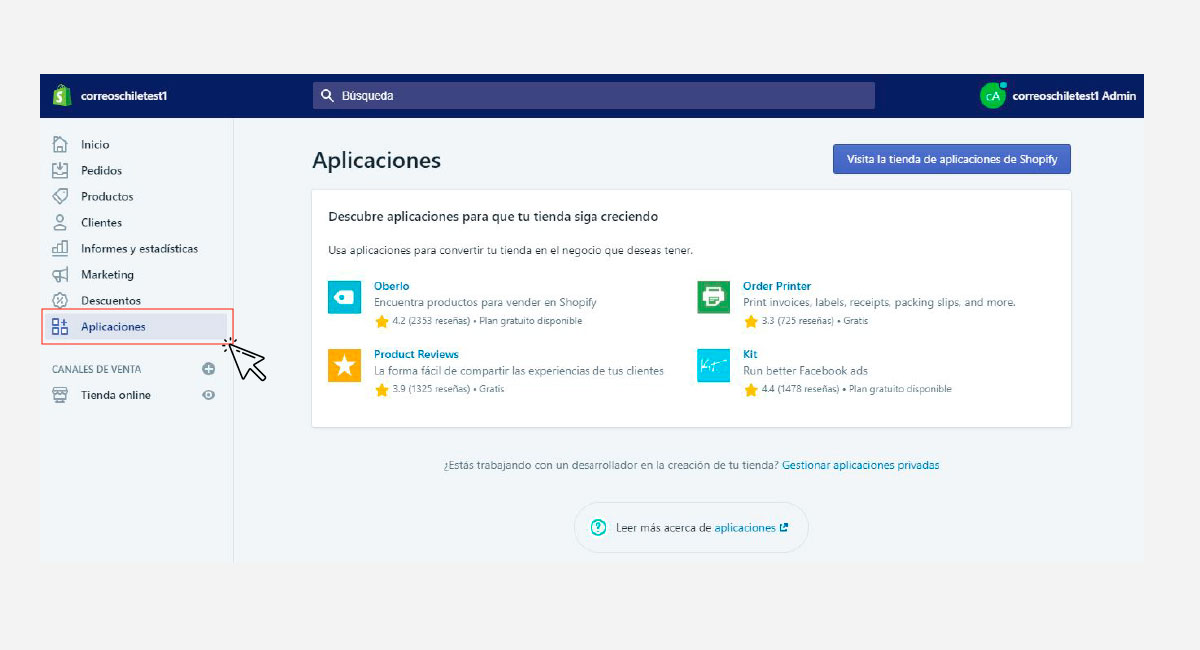Click the Oberlo app icon

344,297
